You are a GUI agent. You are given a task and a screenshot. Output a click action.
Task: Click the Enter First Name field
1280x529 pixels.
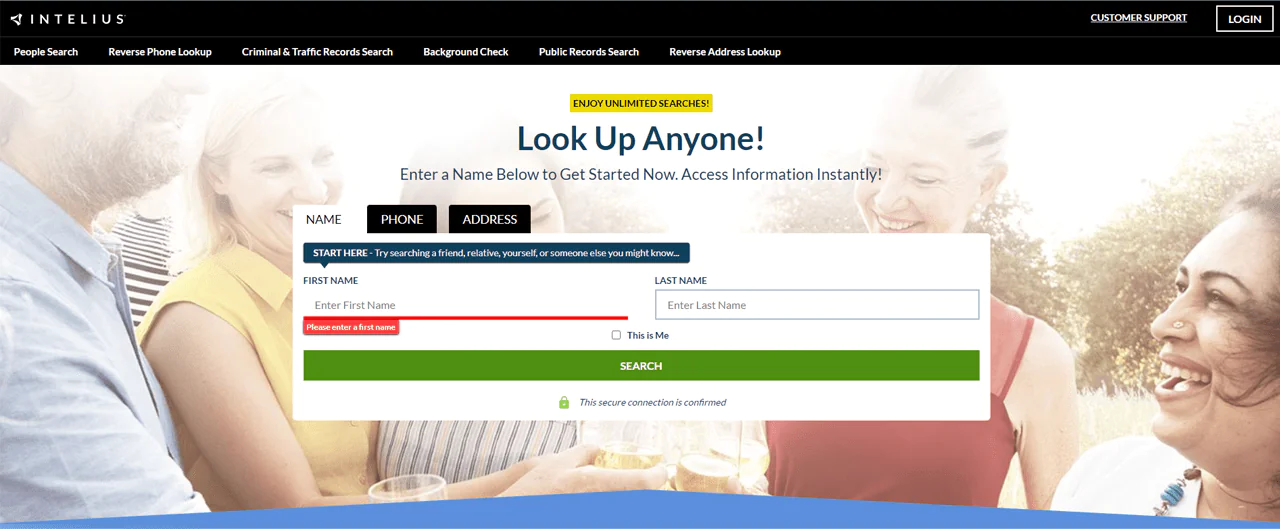click(x=465, y=305)
